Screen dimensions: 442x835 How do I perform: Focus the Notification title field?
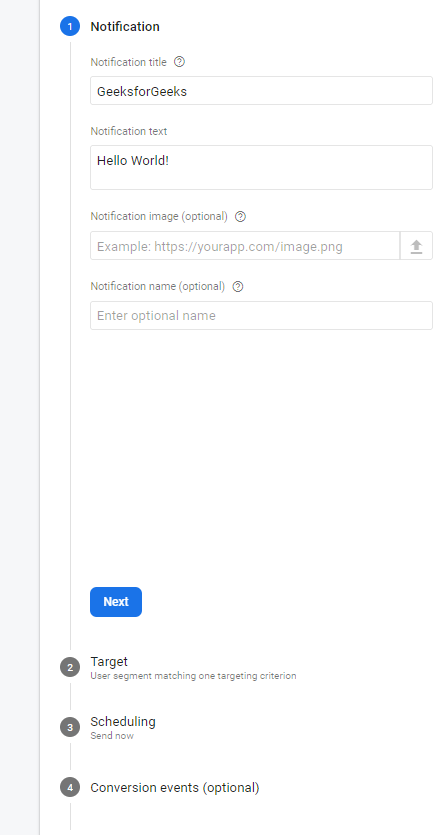click(x=261, y=91)
